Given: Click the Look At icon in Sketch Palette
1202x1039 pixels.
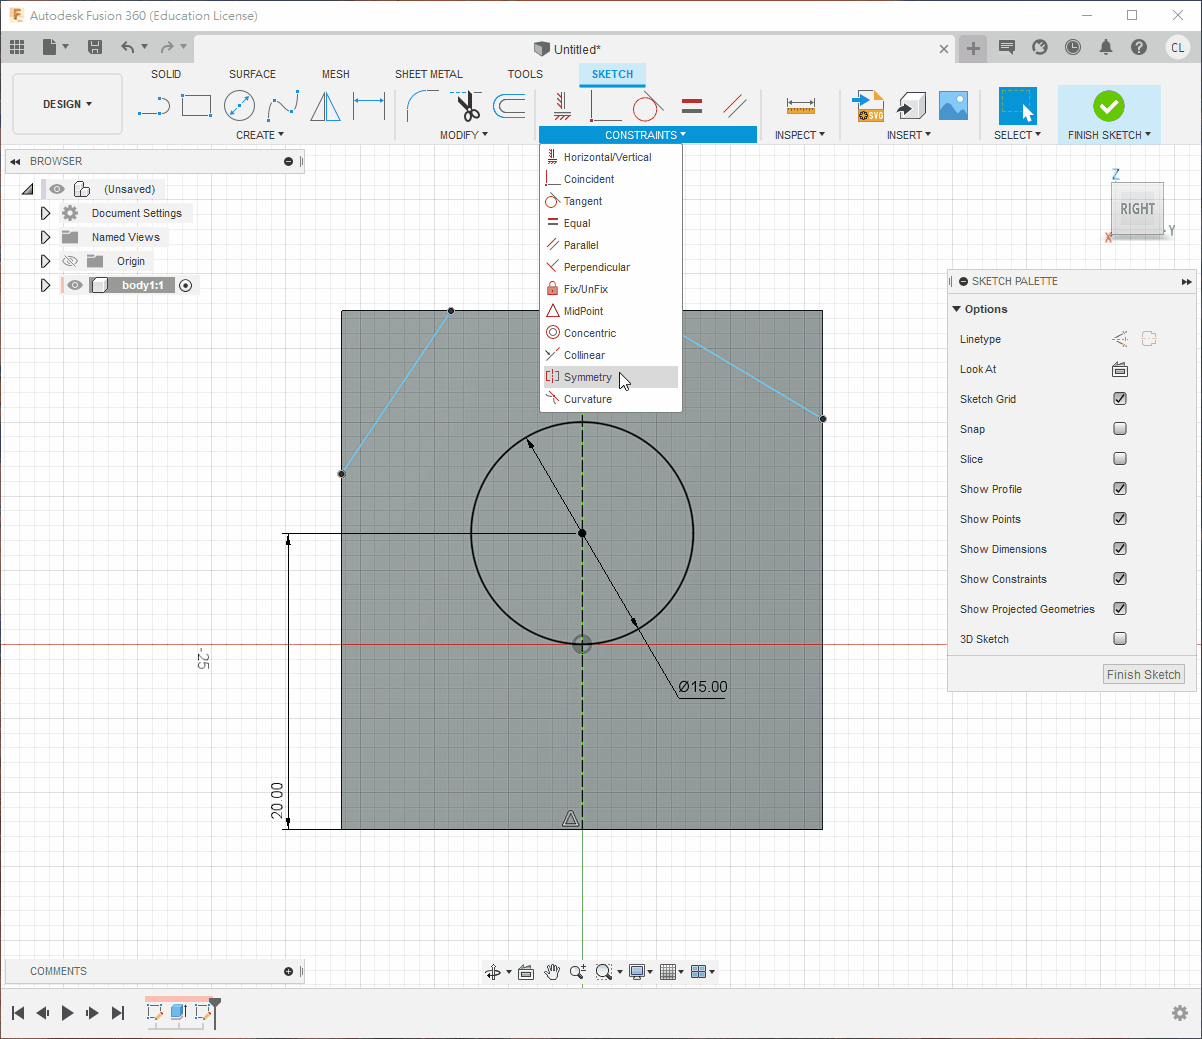Looking at the screenshot, I should [x=1120, y=370].
